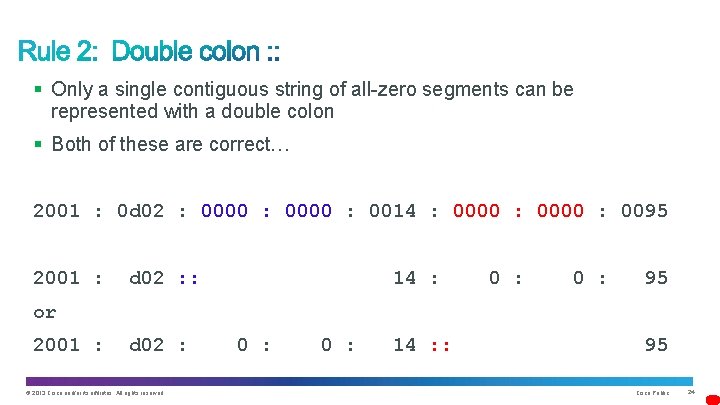Click the red colon between red 0000 segments

[518, 212]
